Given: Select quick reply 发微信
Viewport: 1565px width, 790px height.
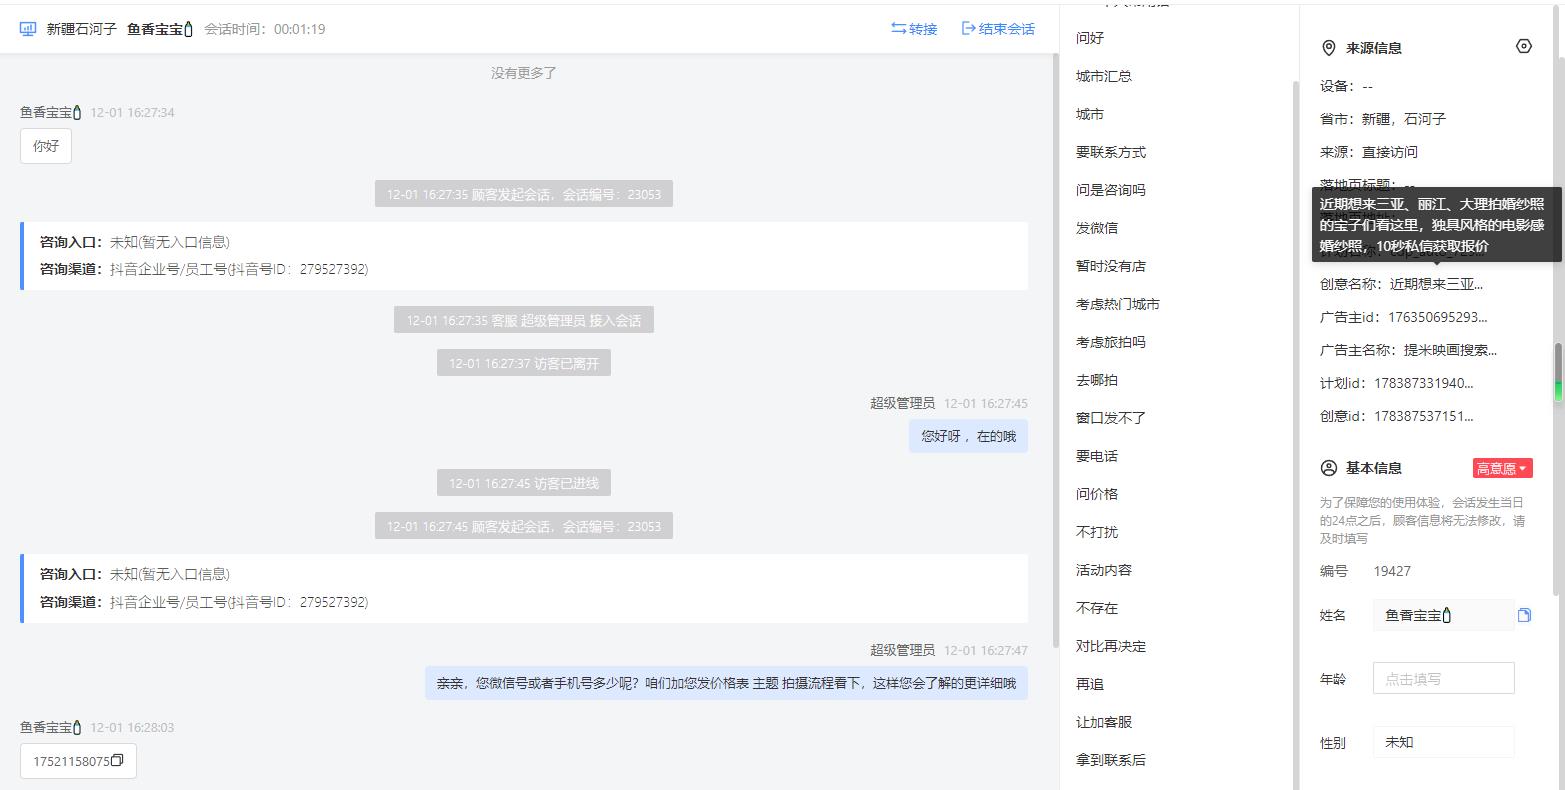Looking at the screenshot, I should [x=1097, y=228].
